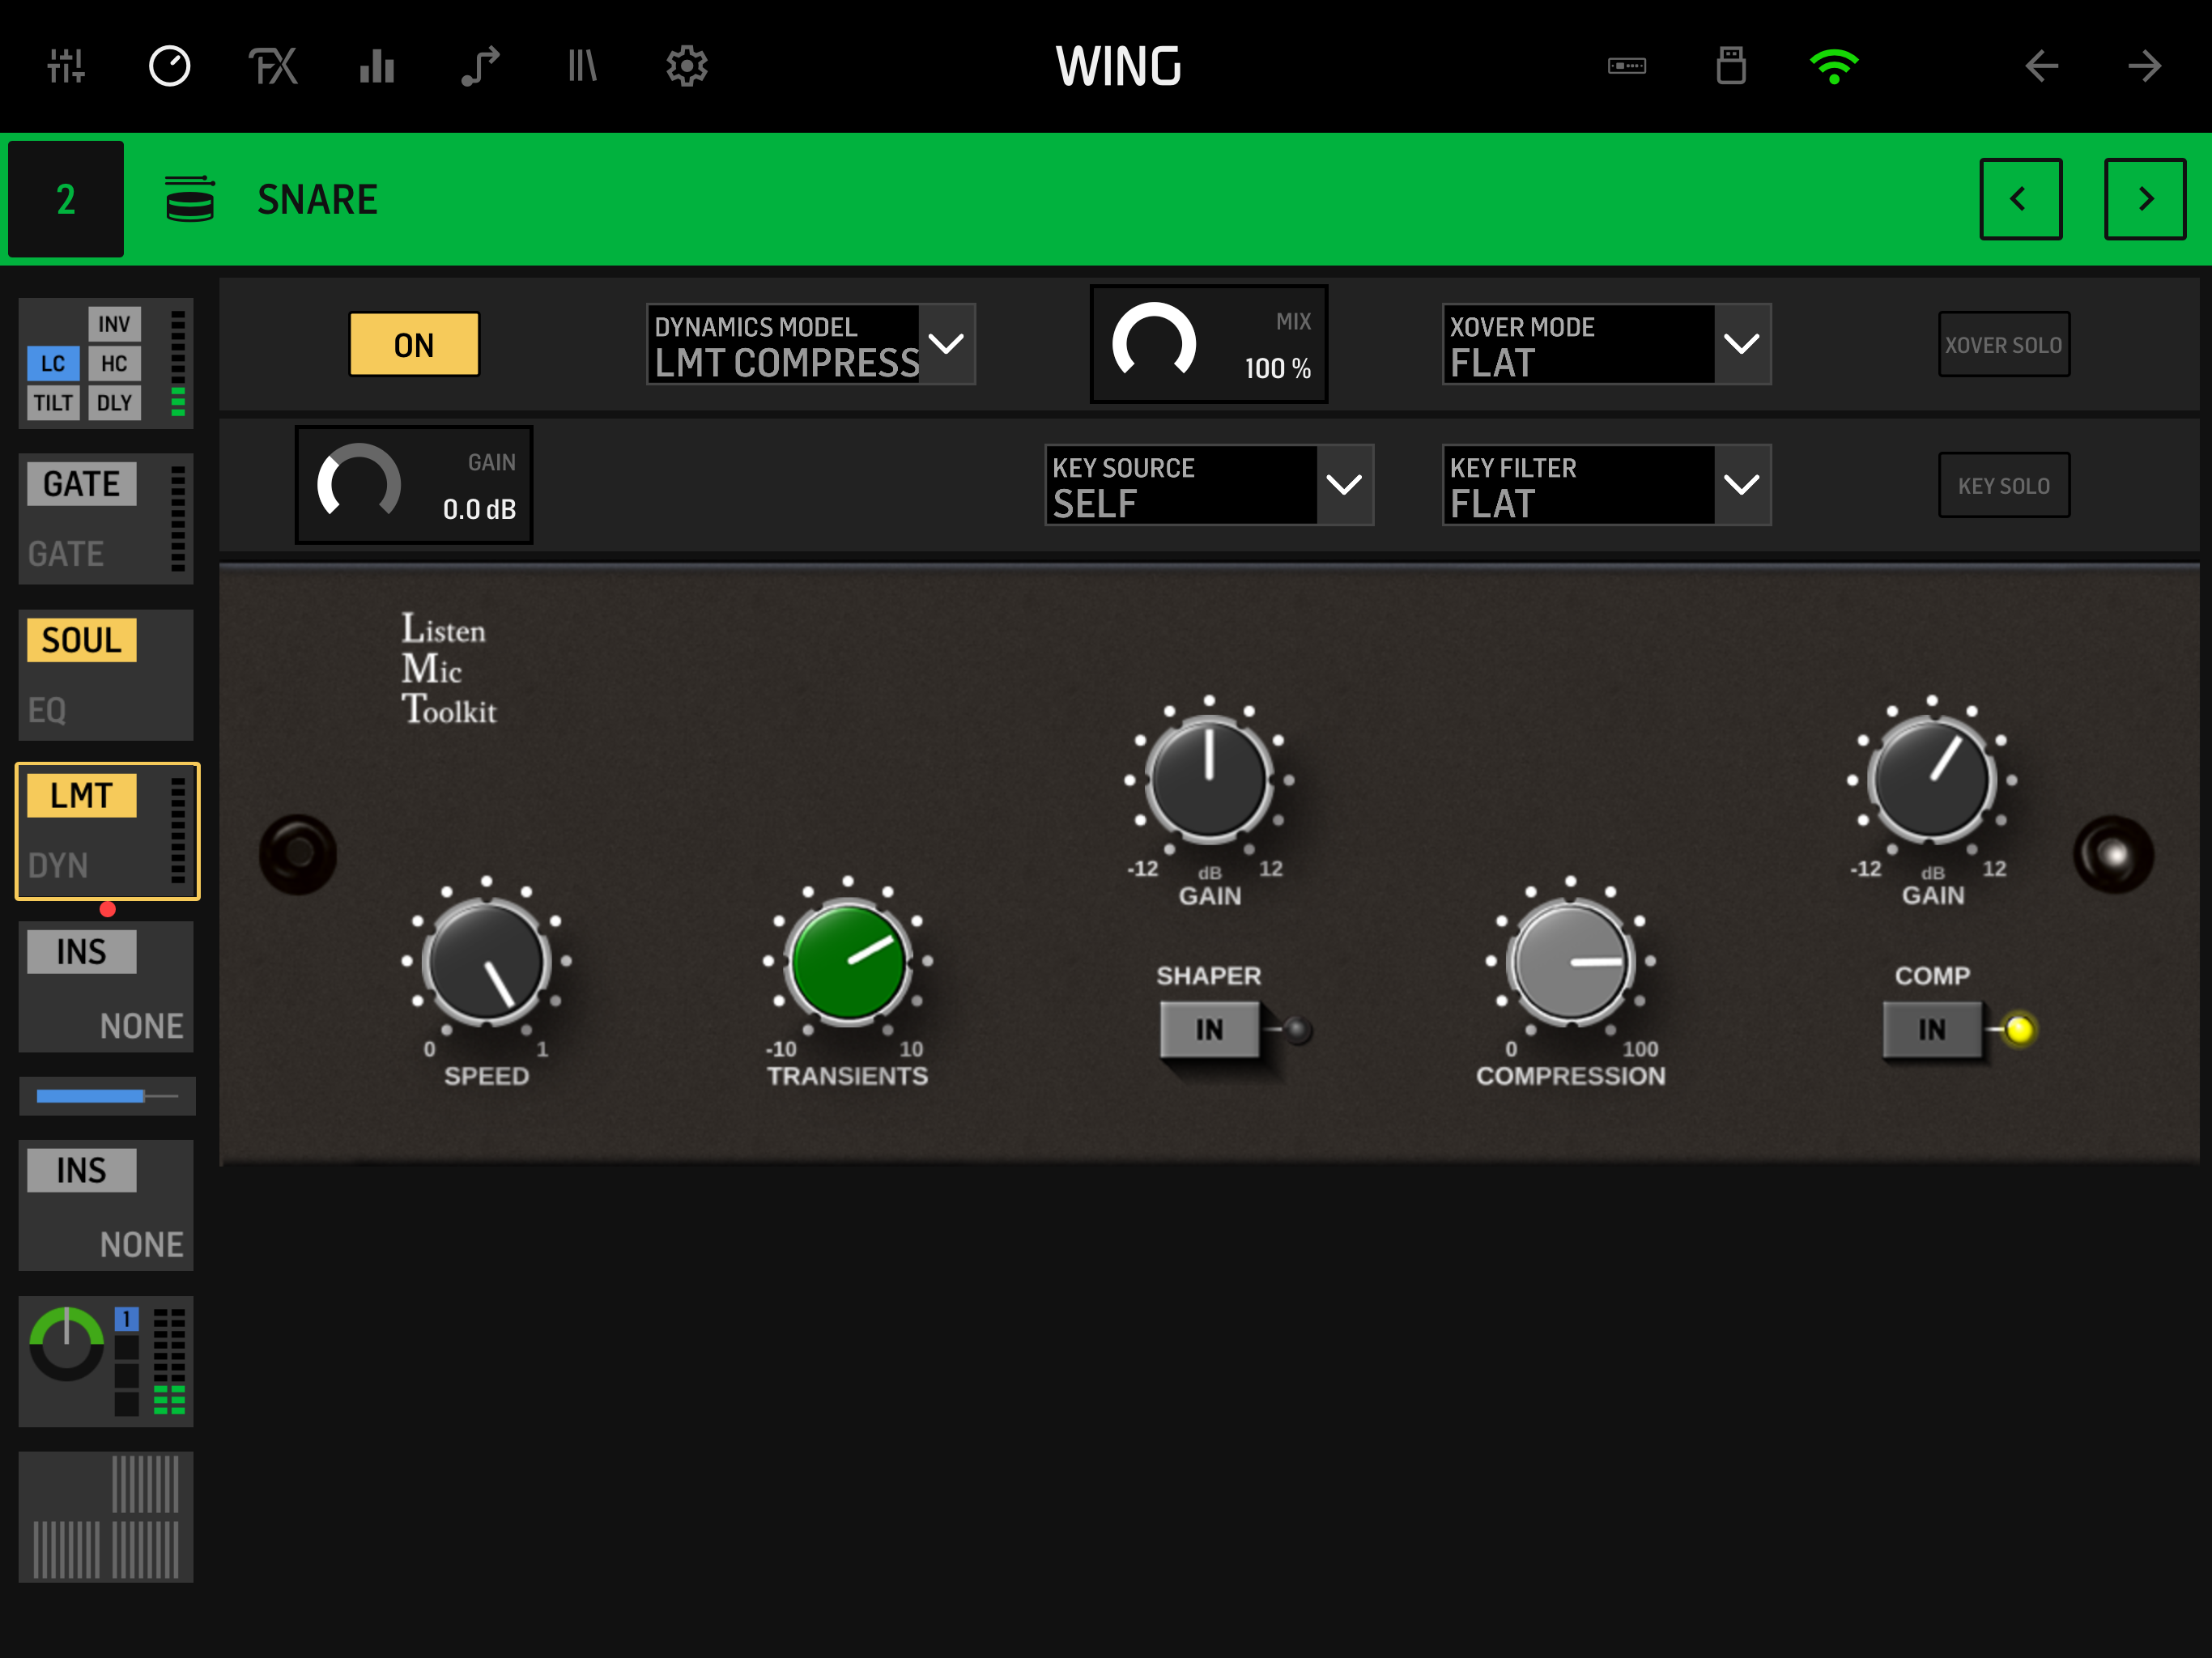Click the SNARE channel name
The width and height of the screenshot is (2212, 1658).
(317, 199)
